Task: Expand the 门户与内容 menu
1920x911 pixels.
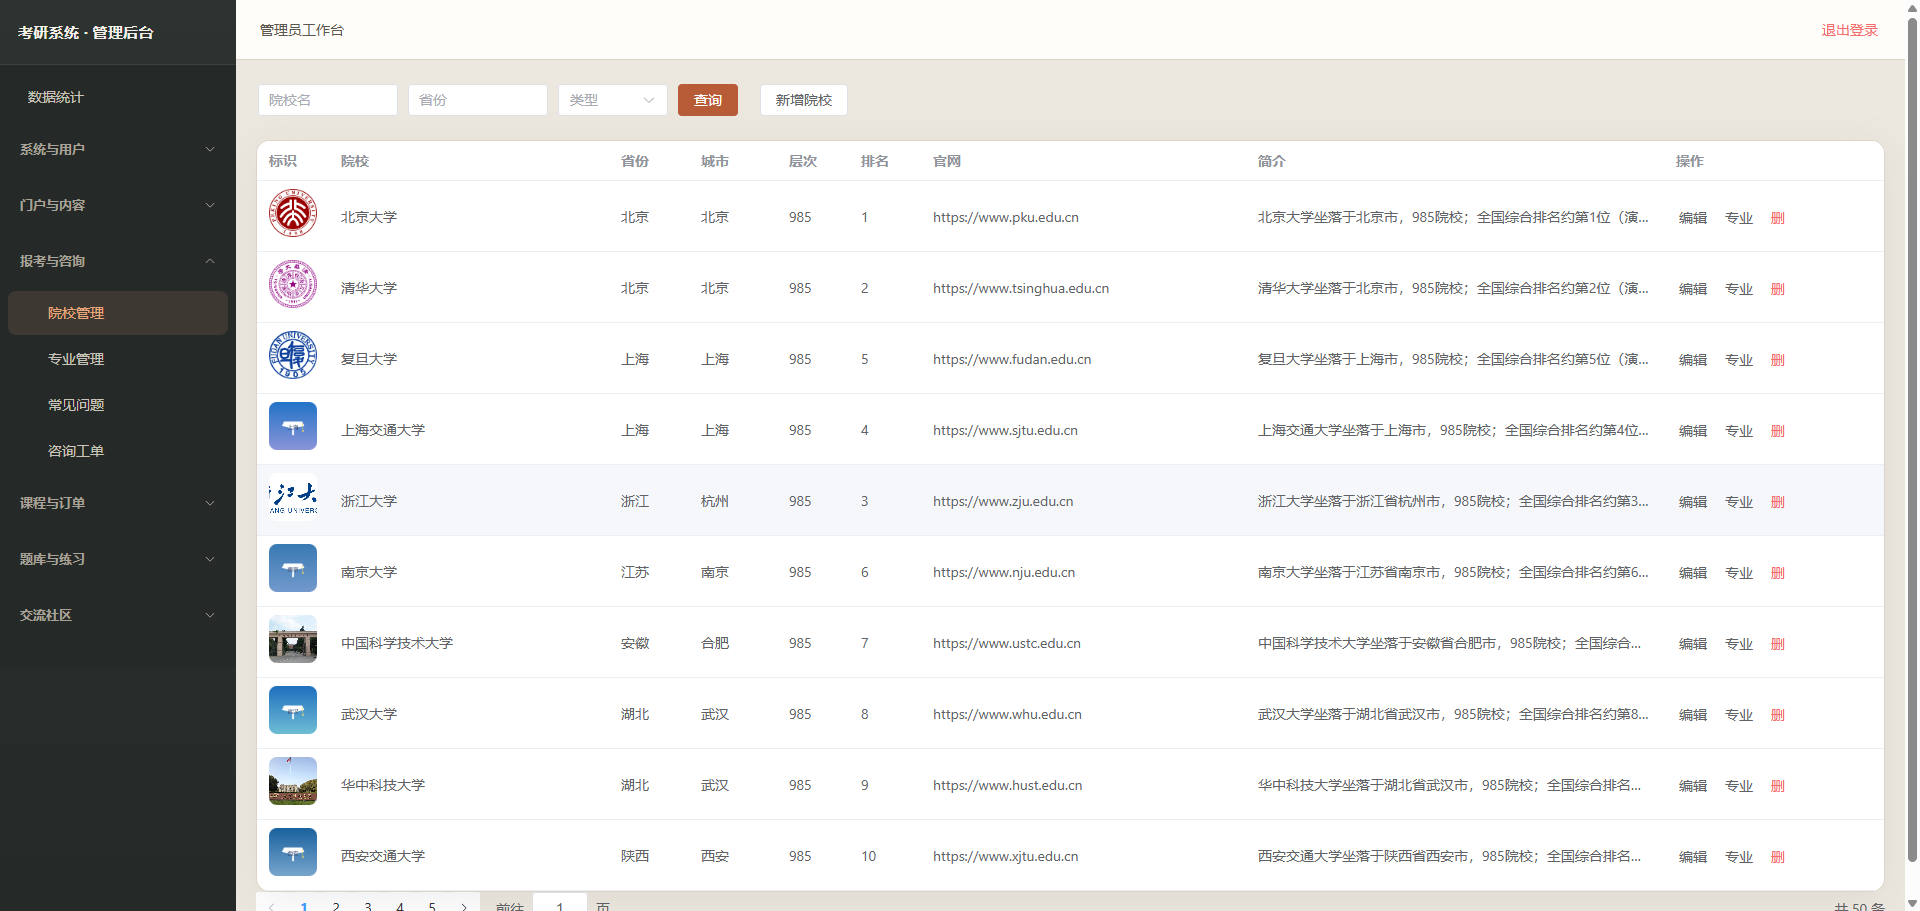Action: click(x=118, y=205)
